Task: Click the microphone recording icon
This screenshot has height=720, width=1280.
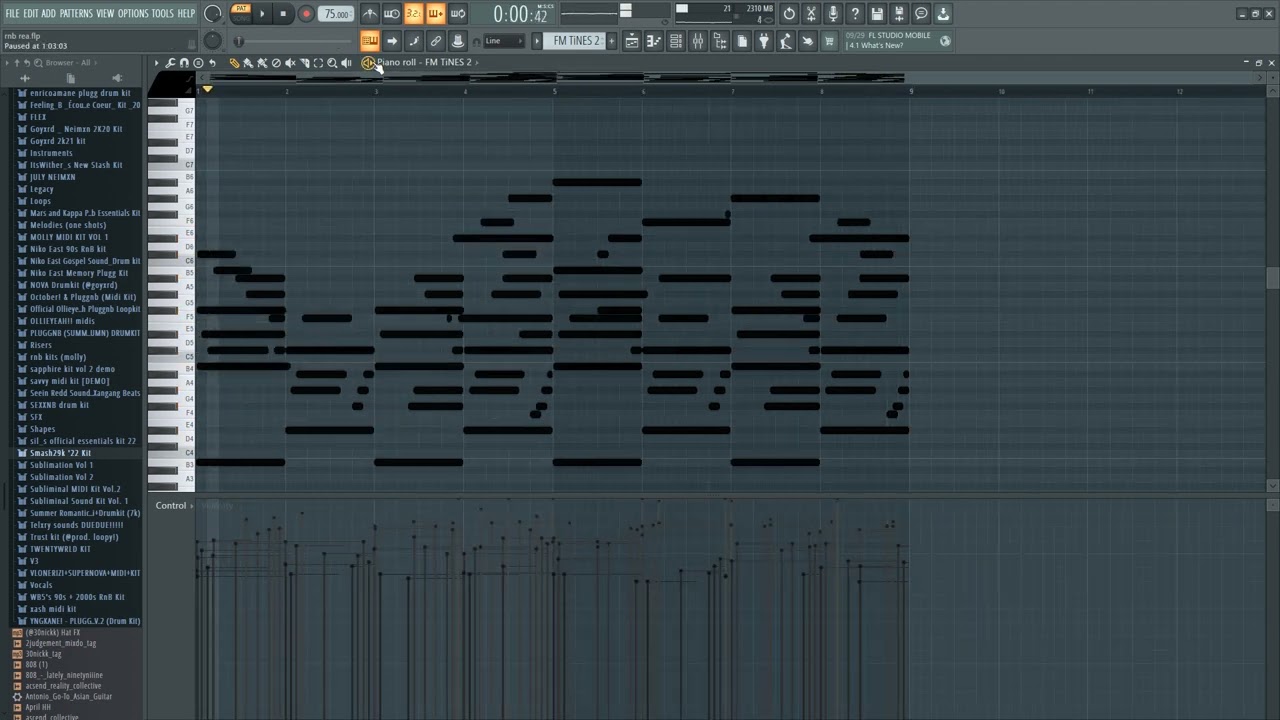Action: [833, 14]
